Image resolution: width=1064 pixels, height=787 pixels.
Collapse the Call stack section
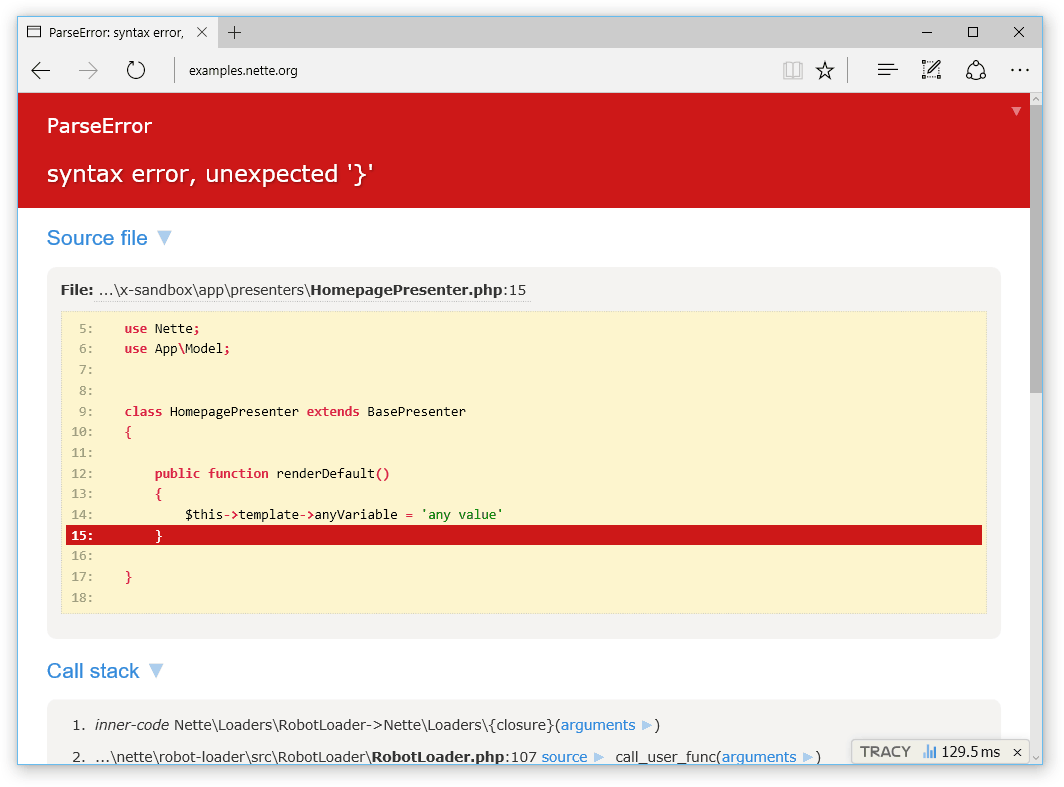157,671
